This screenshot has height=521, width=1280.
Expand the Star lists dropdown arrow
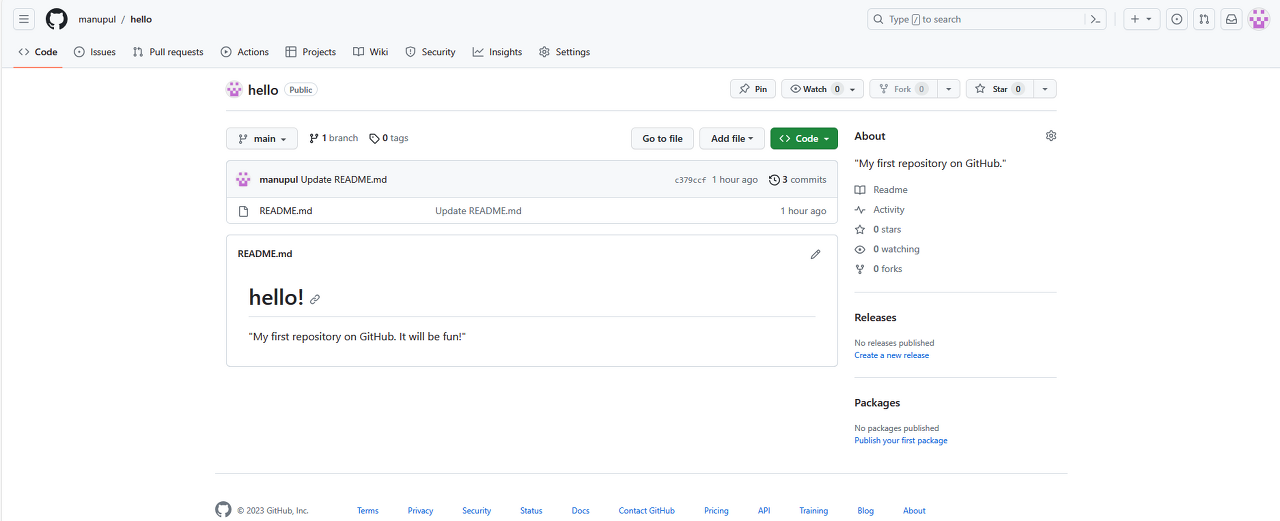(1045, 89)
